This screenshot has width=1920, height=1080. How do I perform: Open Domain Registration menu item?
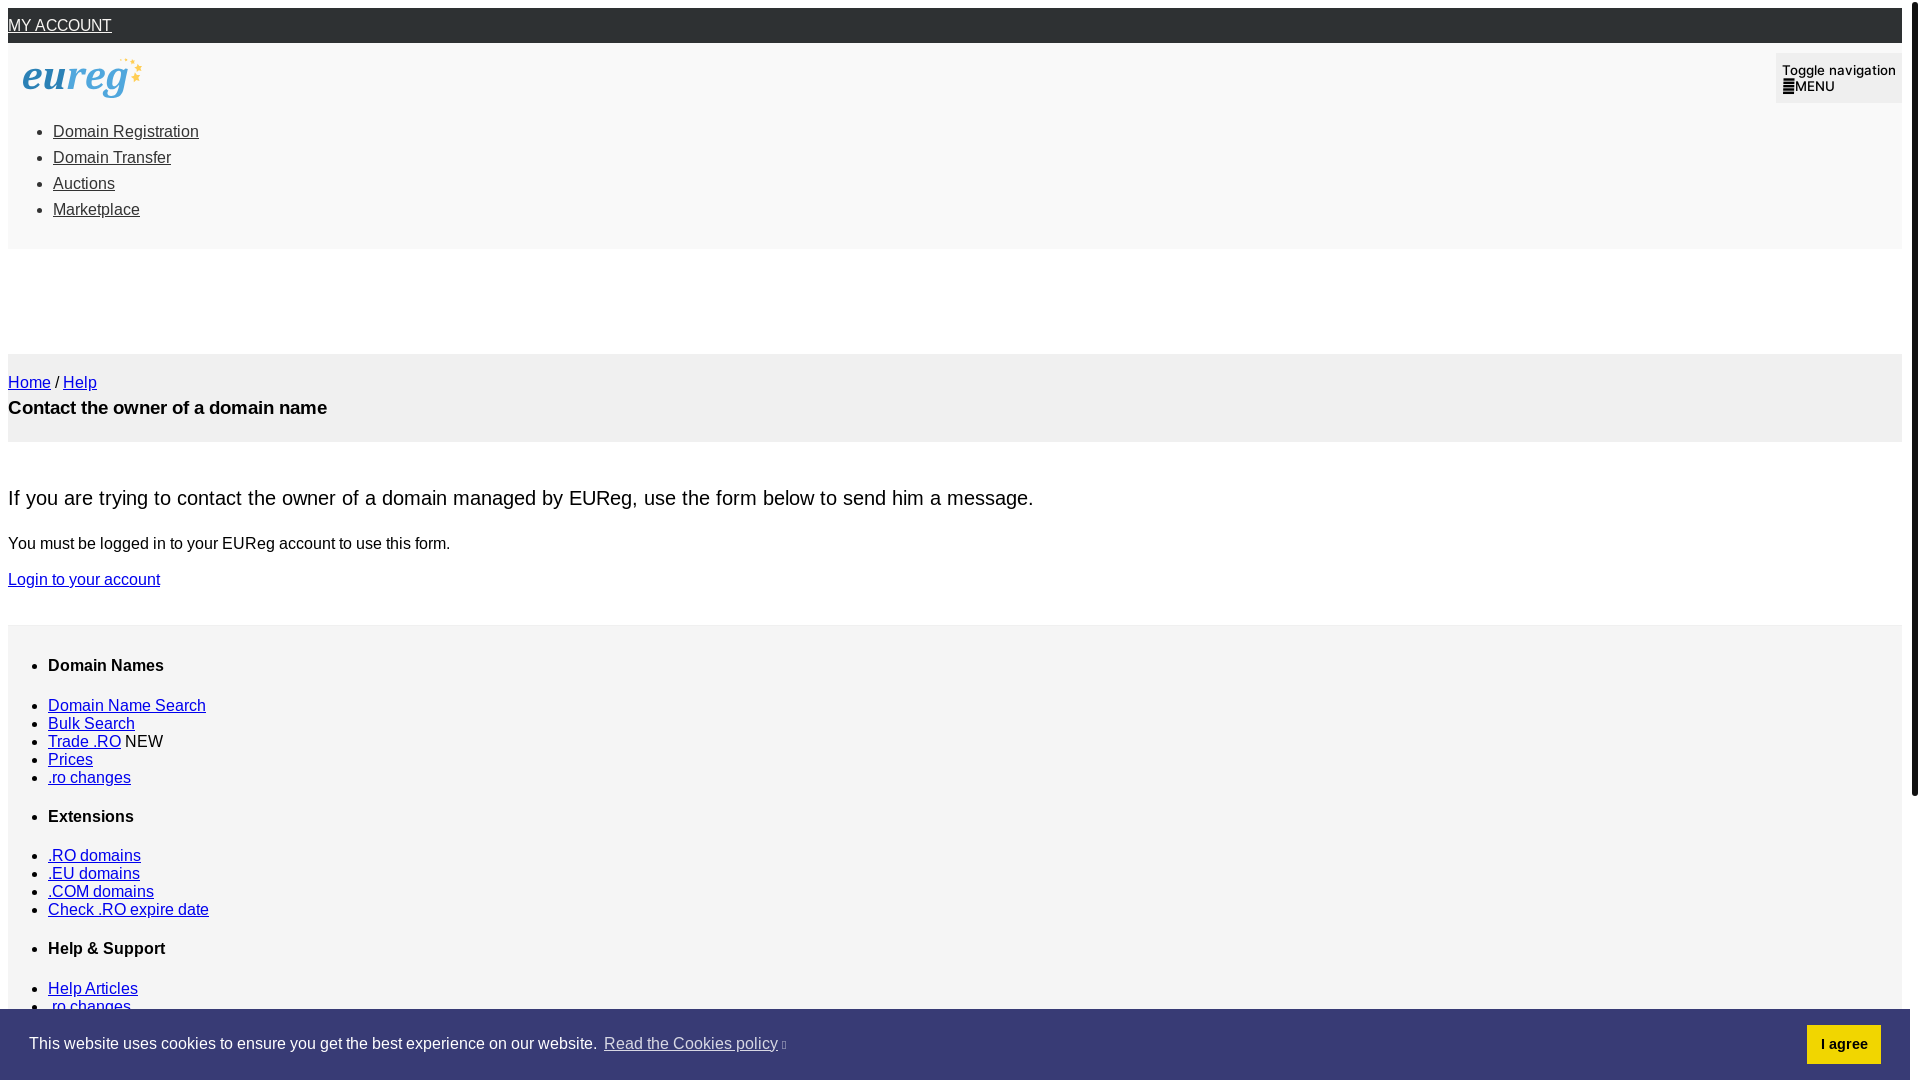[126, 132]
